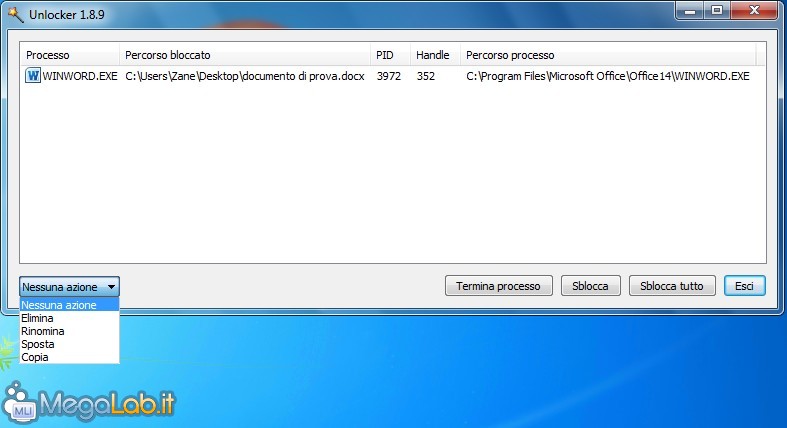
Task: Choose Rinomina from the action list
Action: point(69,331)
